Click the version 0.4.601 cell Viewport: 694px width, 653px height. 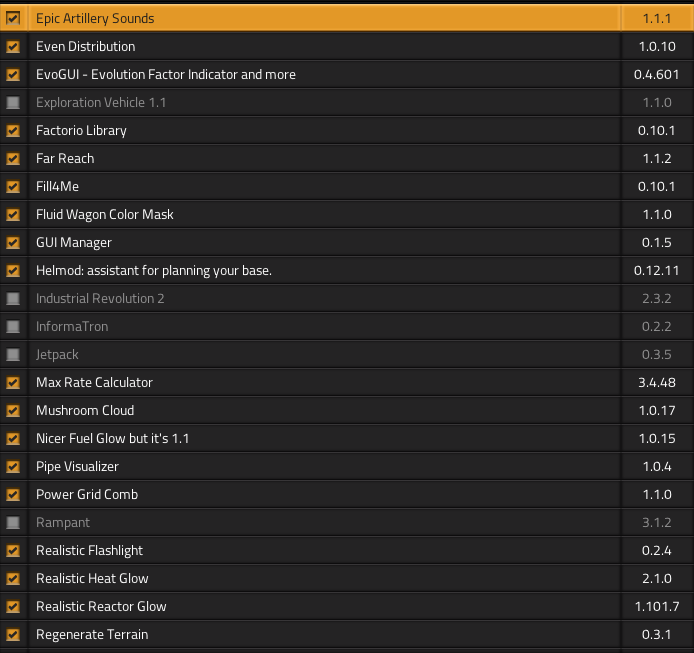point(657,74)
